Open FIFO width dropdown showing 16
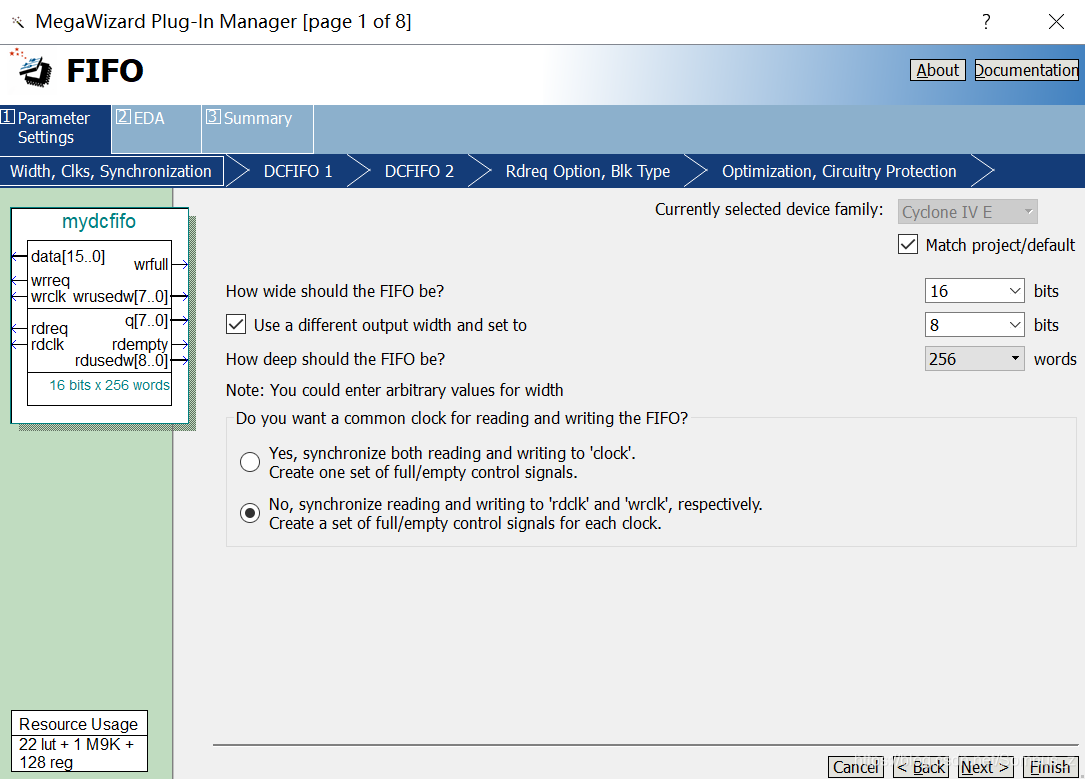 pyautogui.click(x=974, y=291)
